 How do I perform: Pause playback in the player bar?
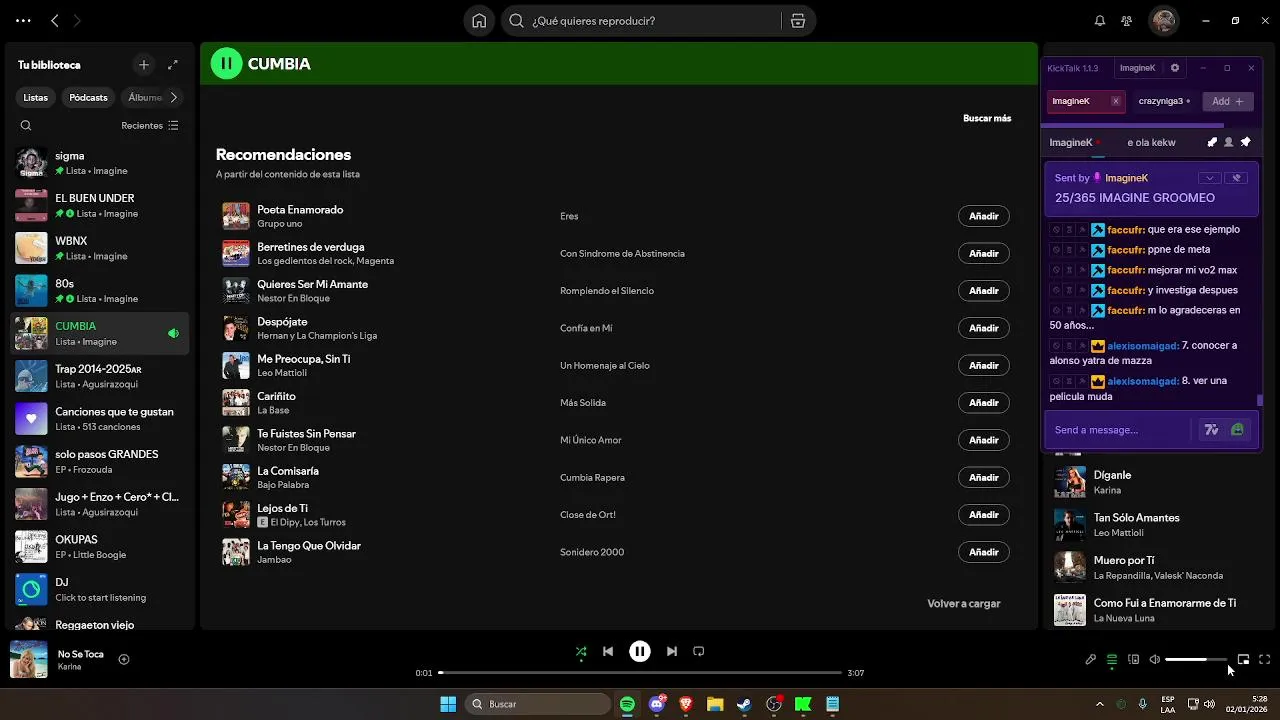tap(640, 651)
